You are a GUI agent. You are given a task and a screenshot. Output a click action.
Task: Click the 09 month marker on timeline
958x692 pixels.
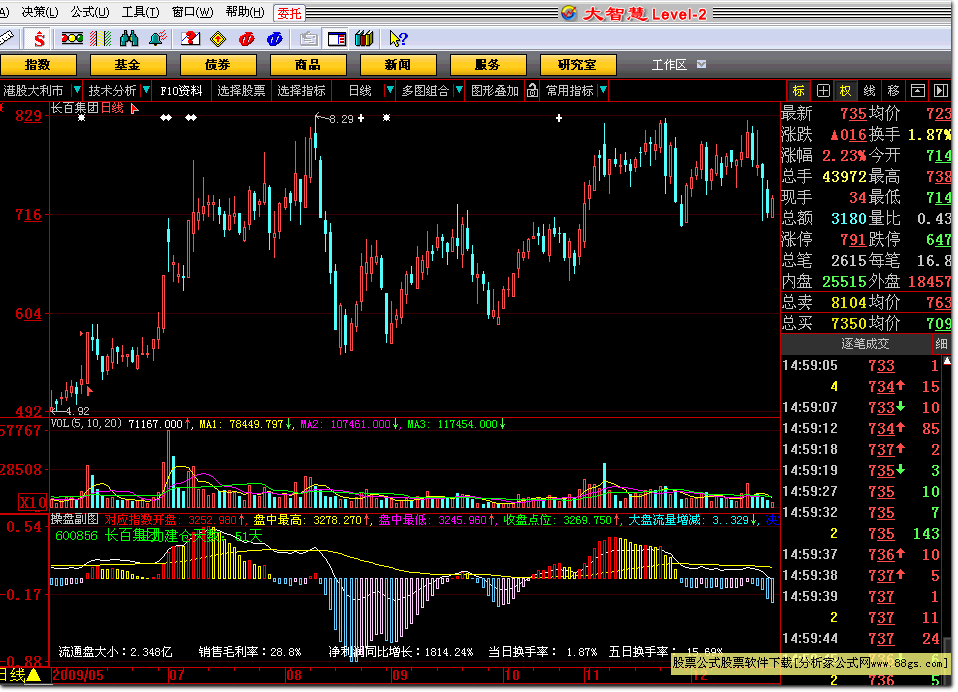pyautogui.click(x=400, y=676)
